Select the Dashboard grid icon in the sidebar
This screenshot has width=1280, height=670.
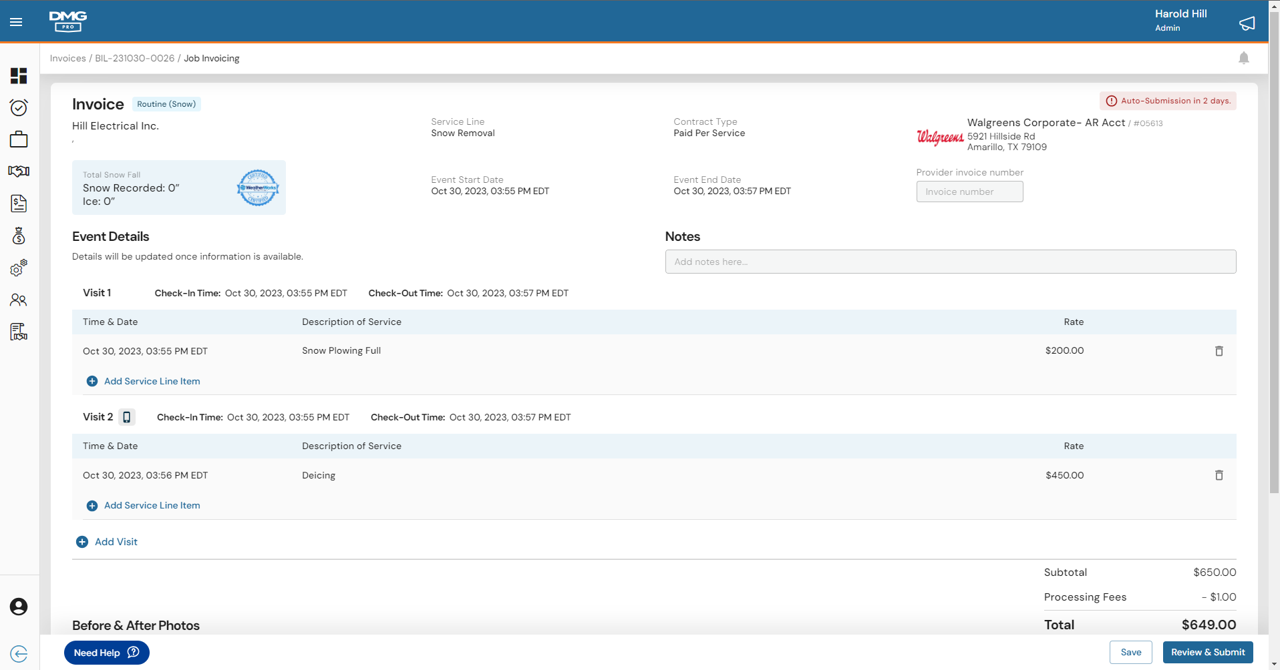tap(18, 75)
